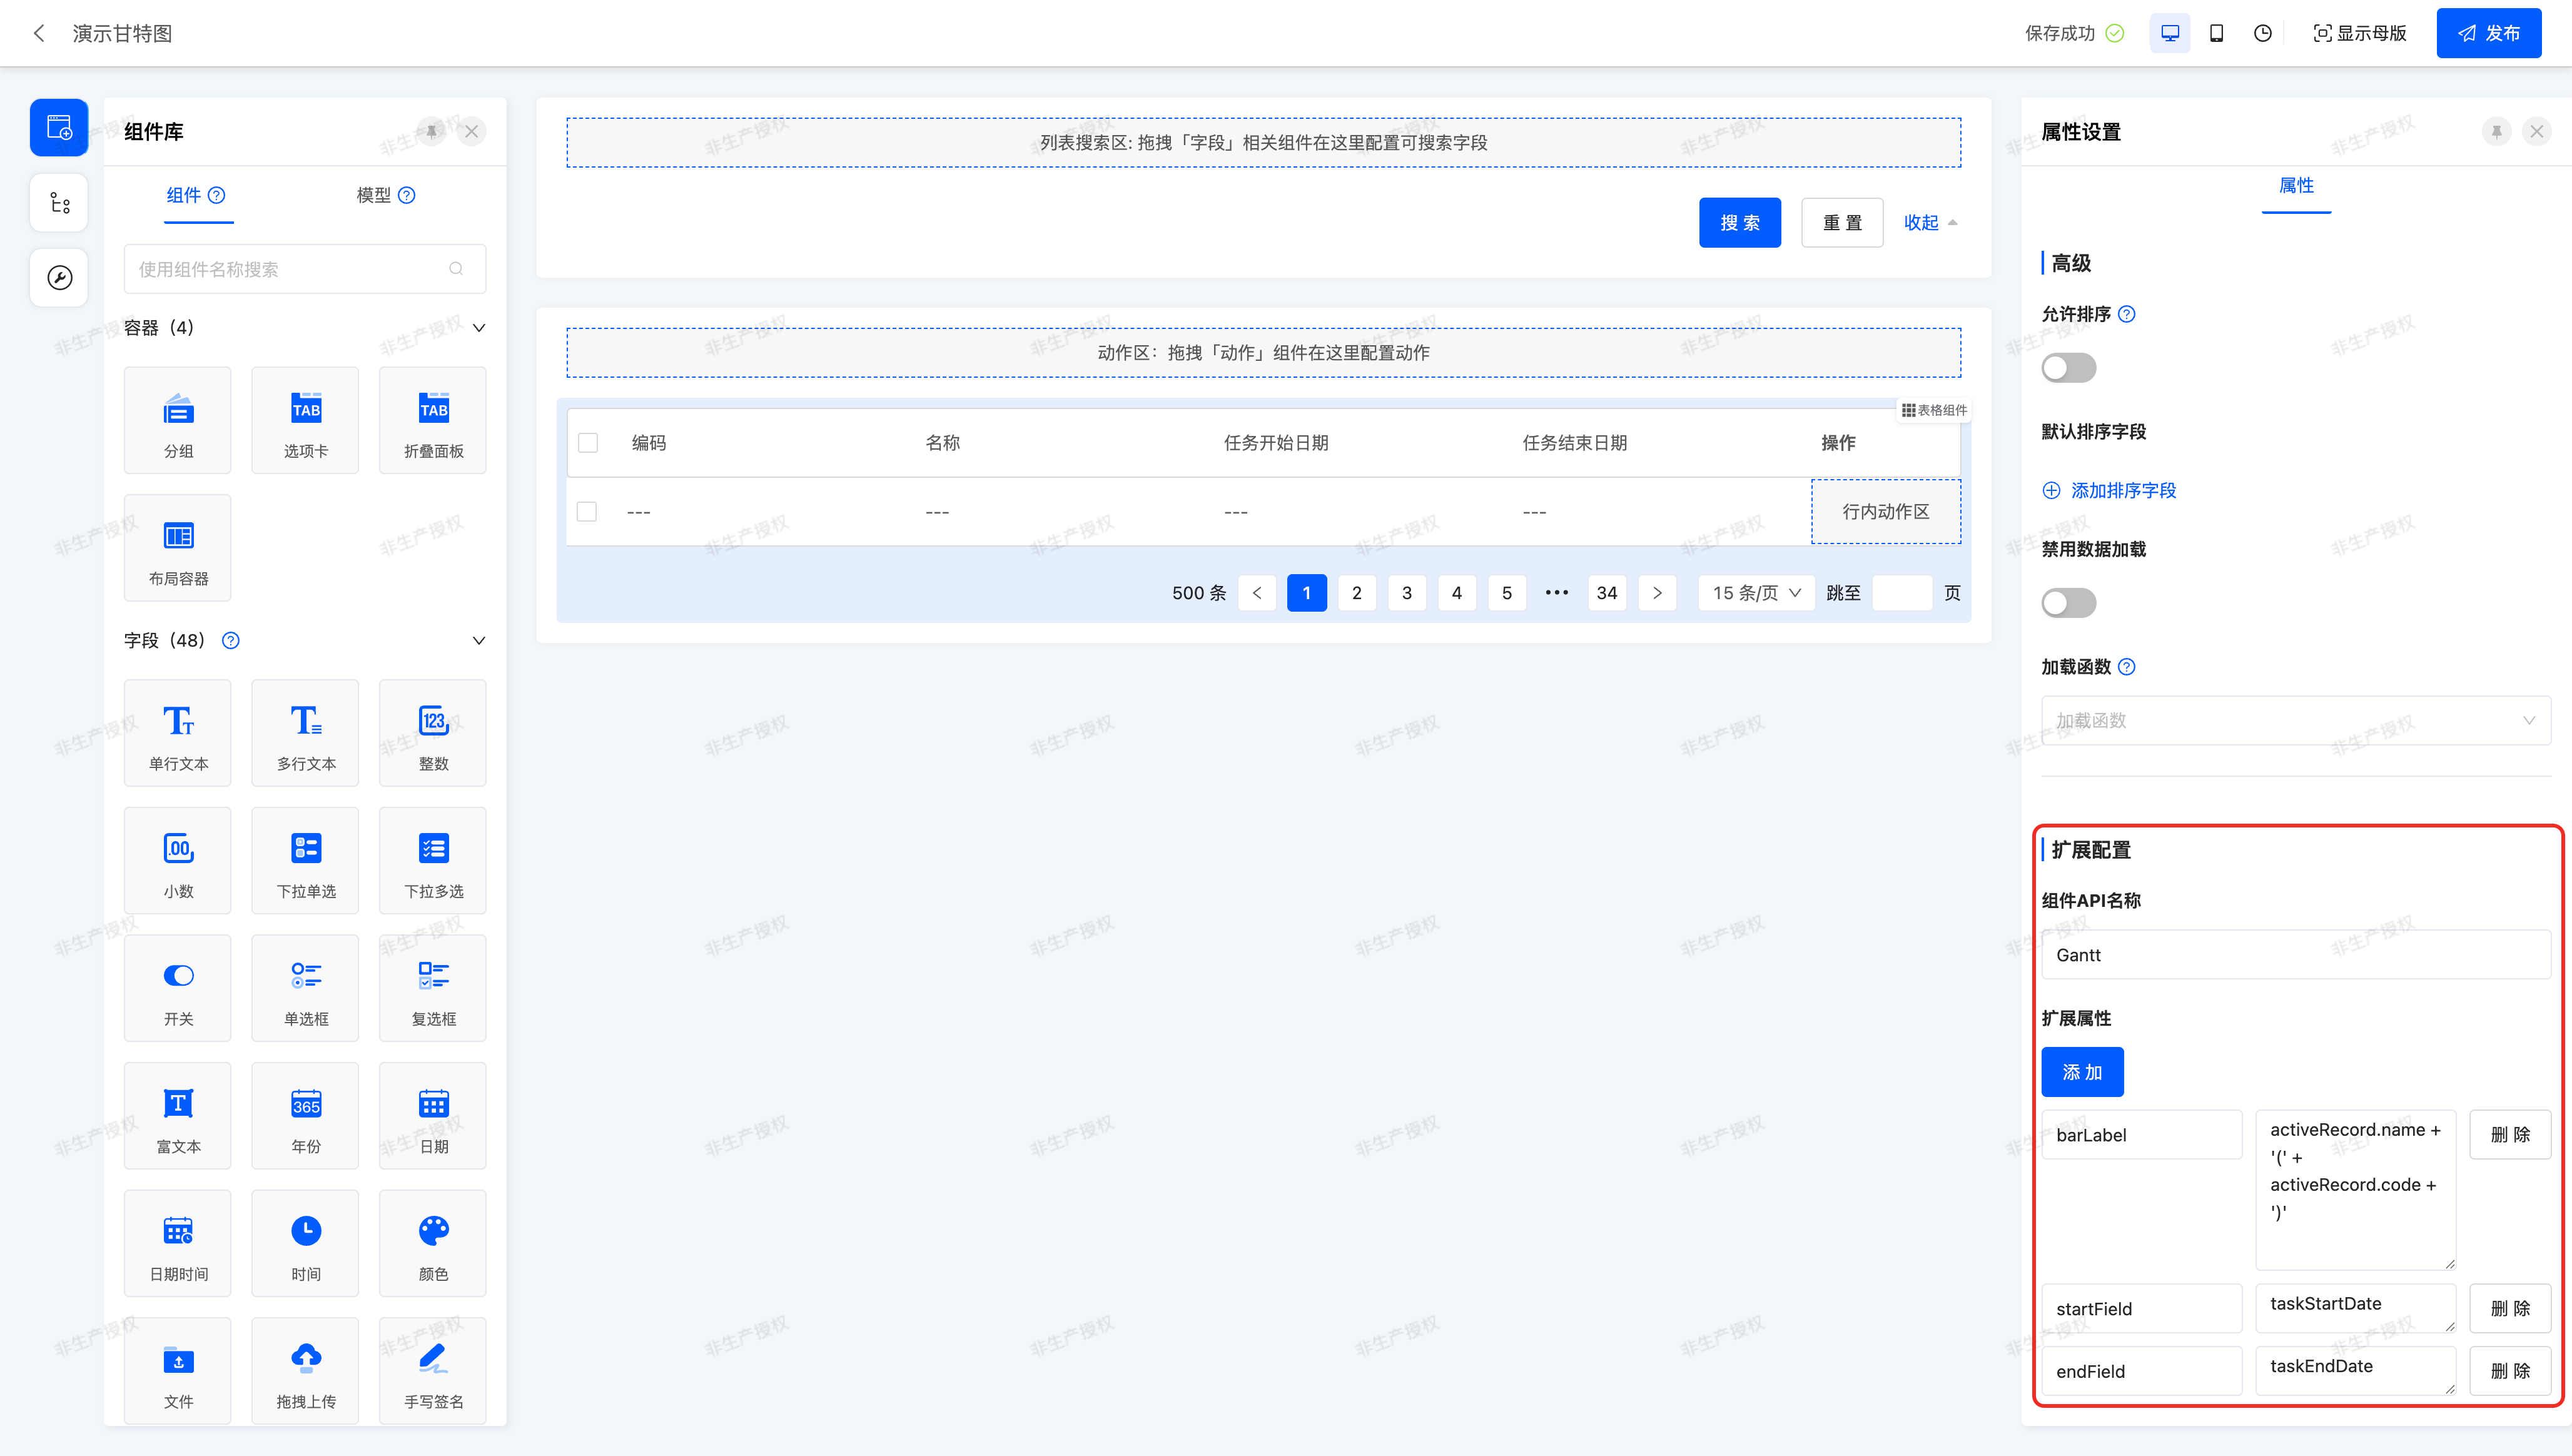
Task: Select the 日期时间 field component
Action: (178, 1243)
